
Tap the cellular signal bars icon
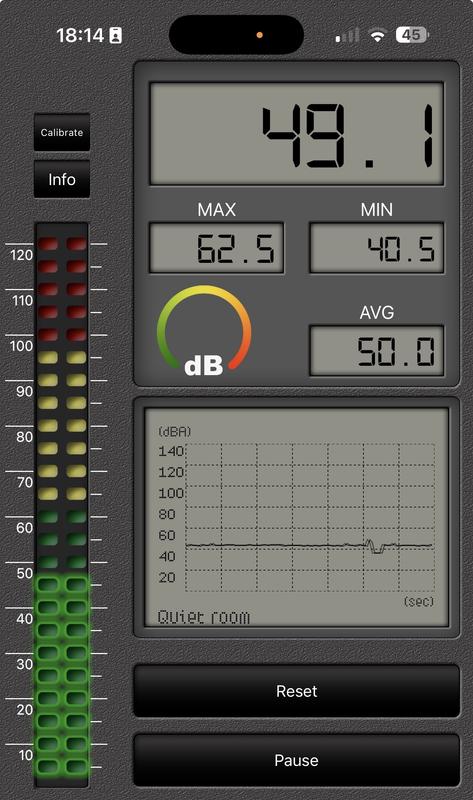[347, 35]
